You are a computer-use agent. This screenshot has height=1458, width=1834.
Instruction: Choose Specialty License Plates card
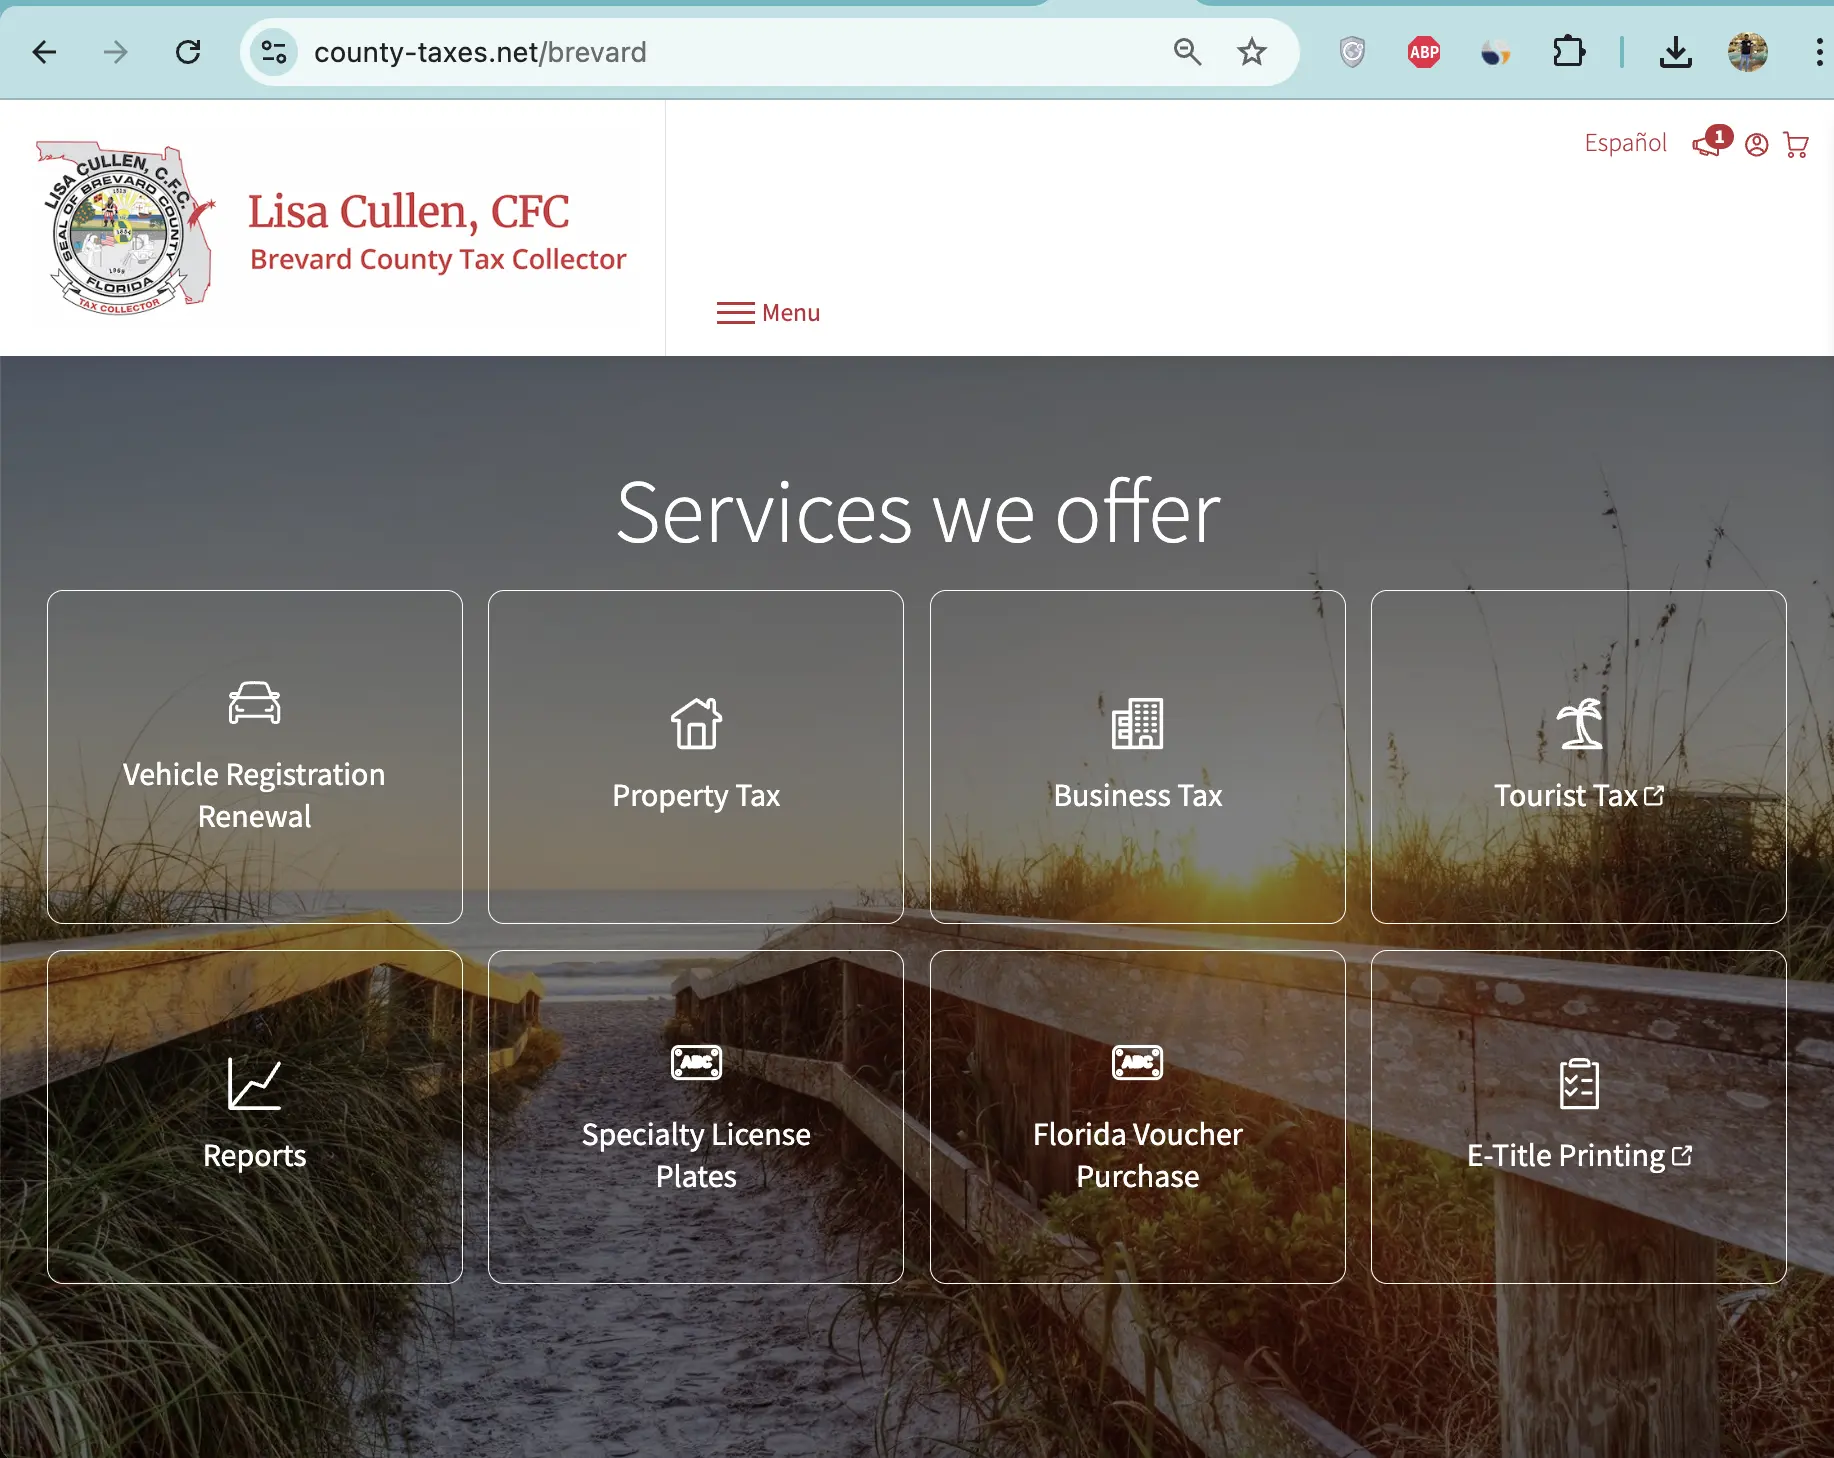pos(696,1117)
